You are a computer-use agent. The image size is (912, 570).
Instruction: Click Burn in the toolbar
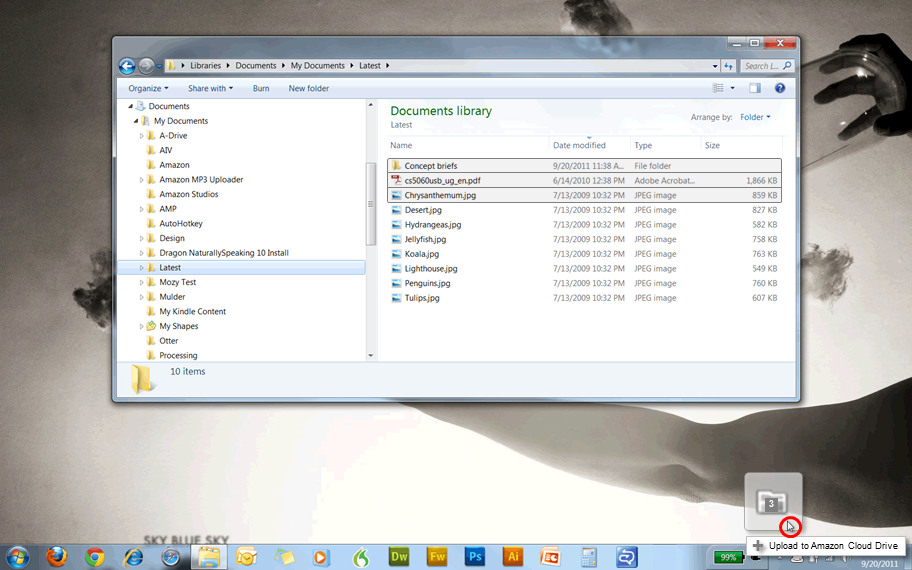point(261,88)
